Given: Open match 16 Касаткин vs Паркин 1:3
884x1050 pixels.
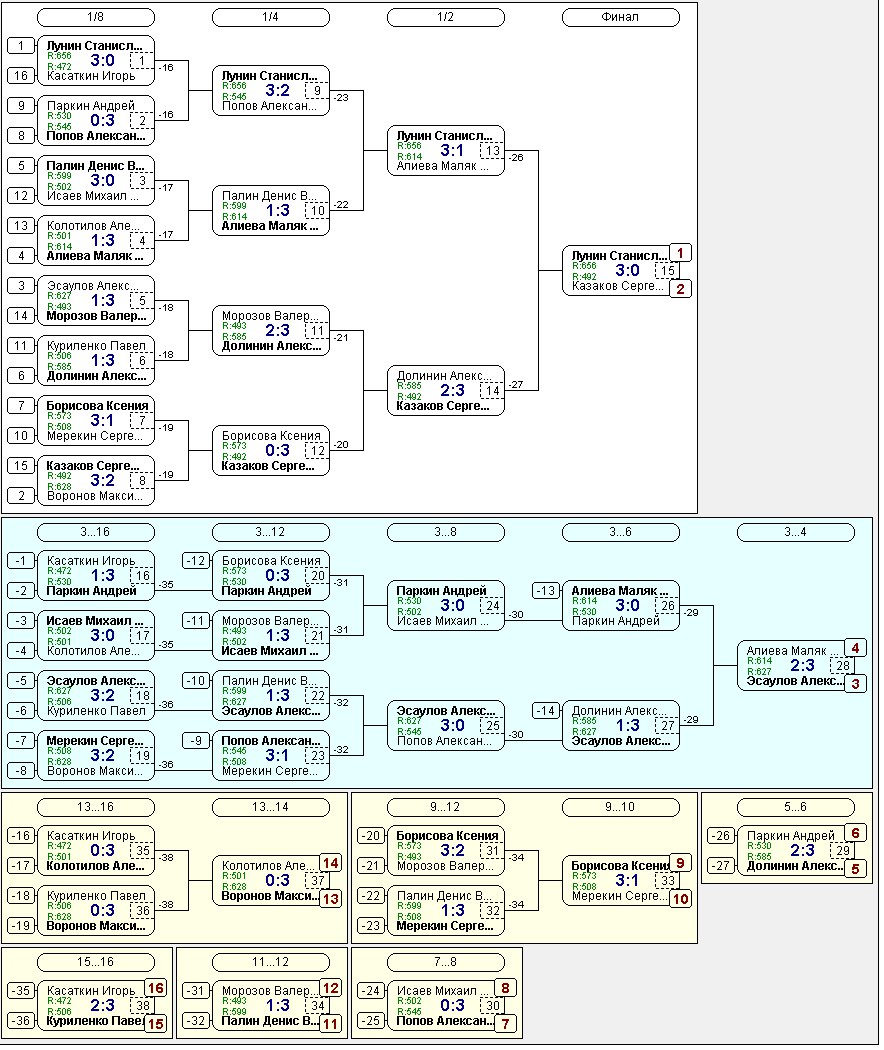Looking at the screenshot, I should 96,576.
